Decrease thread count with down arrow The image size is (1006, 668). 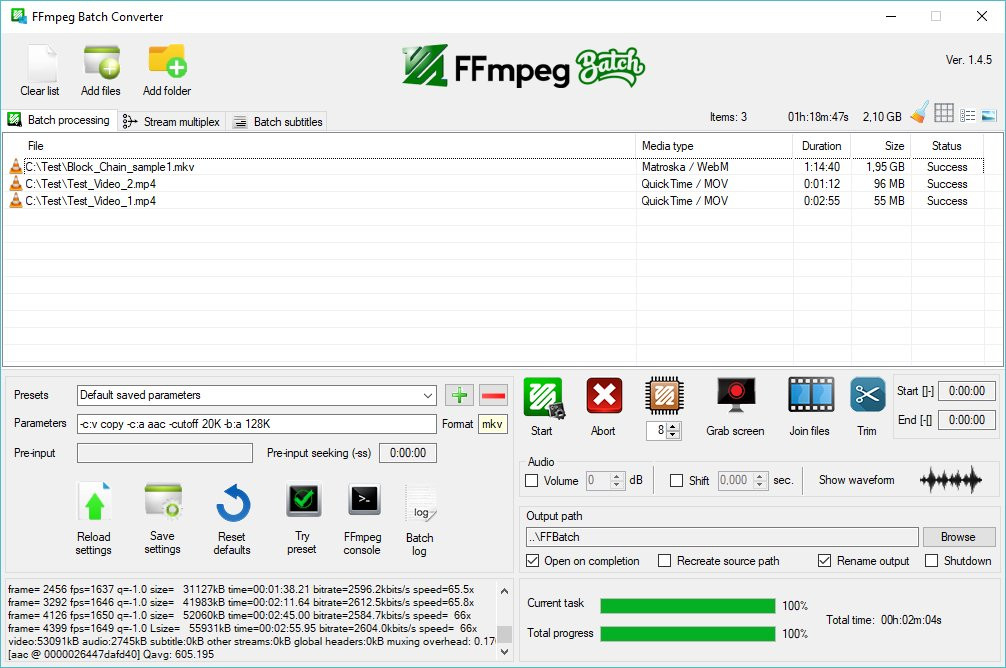[x=672, y=434]
